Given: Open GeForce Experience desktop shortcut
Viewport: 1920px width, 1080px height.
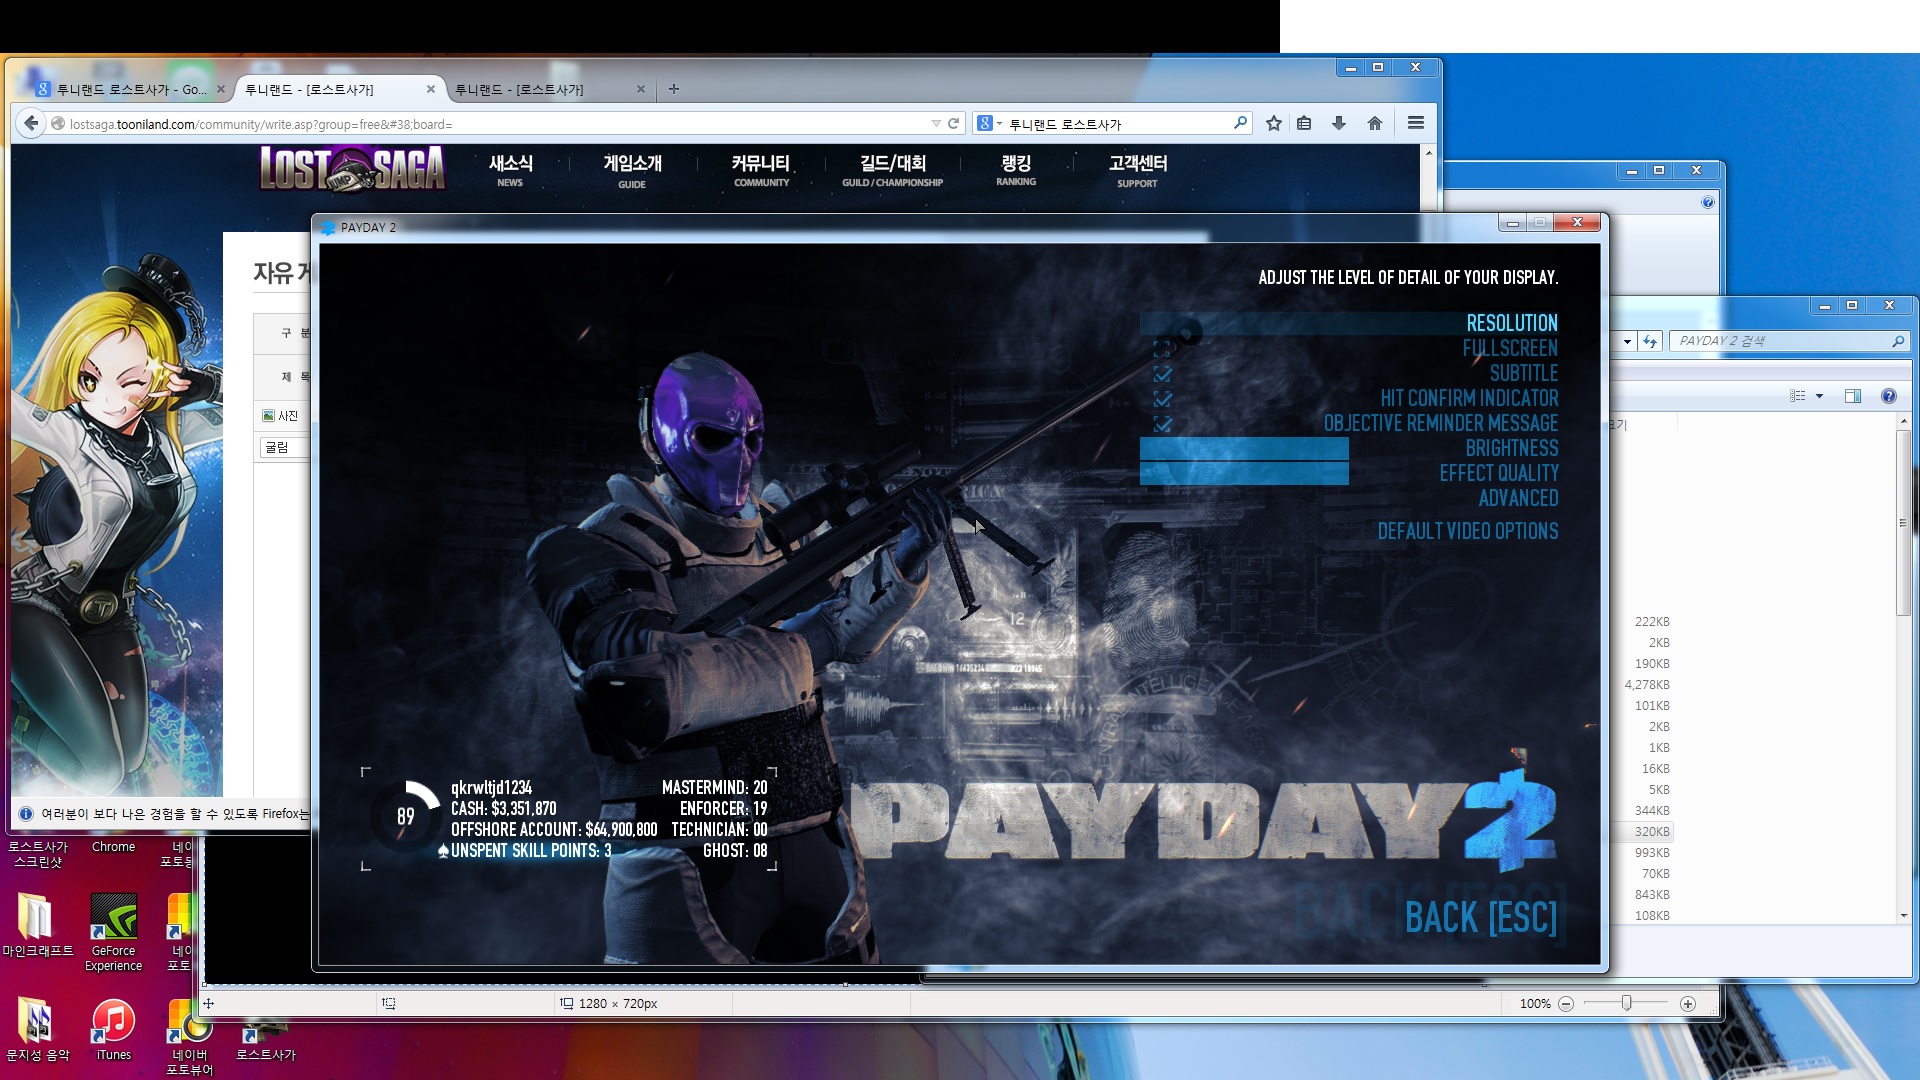Looking at the screenshot, I should [x=114, y=932].
